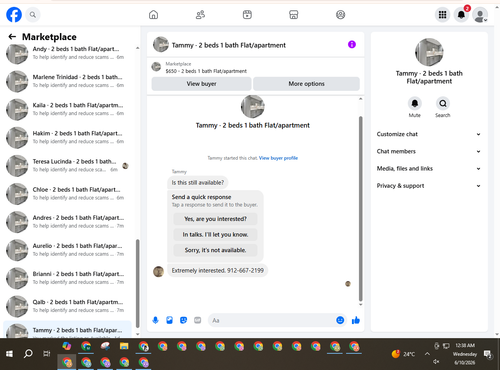Open the emoji picker in message box
Image resolution: width=500 pixels, height=370 pixels.
340,320
